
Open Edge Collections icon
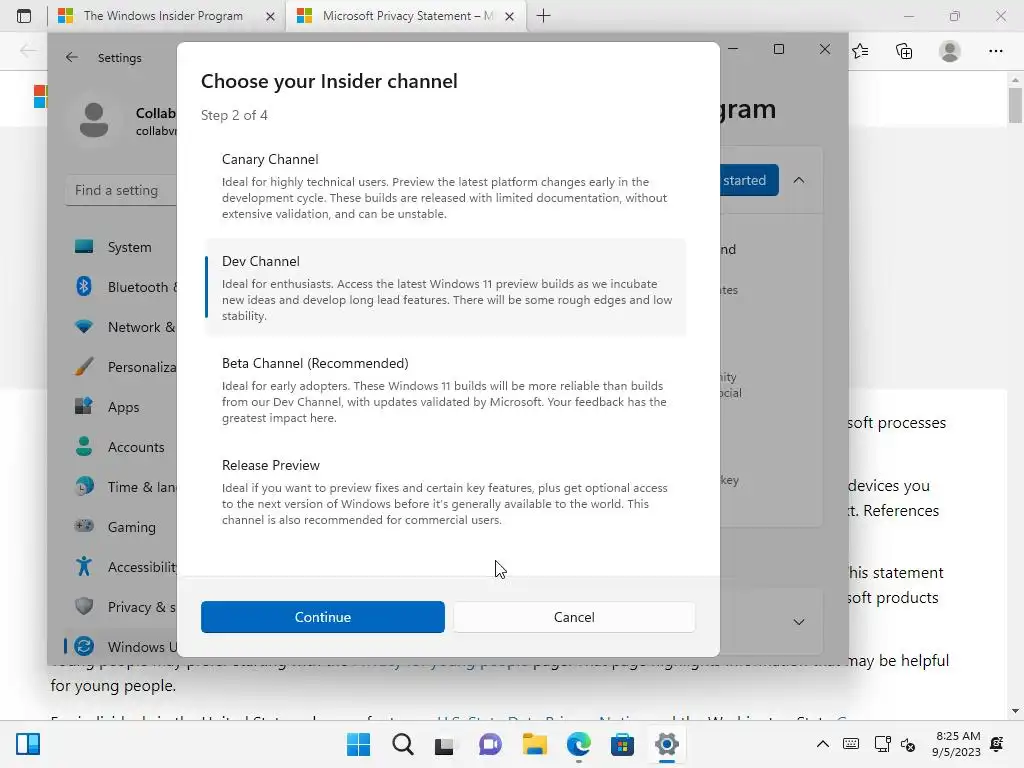point(904,51)
